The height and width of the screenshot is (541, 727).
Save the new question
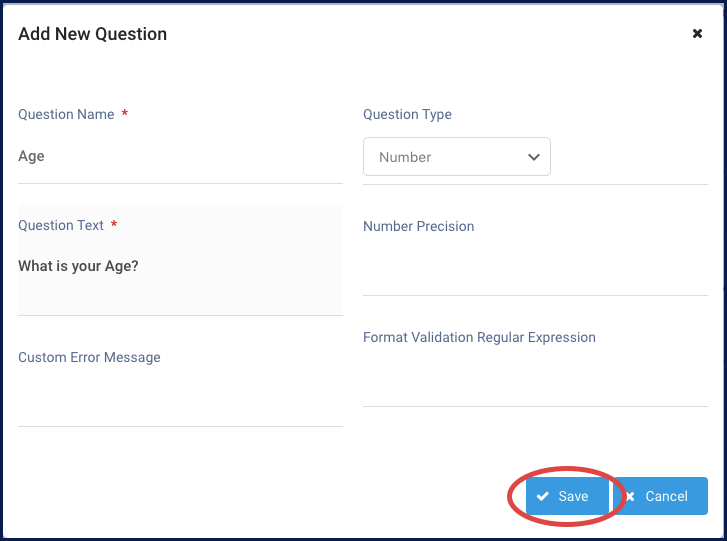tap(567, 497)
